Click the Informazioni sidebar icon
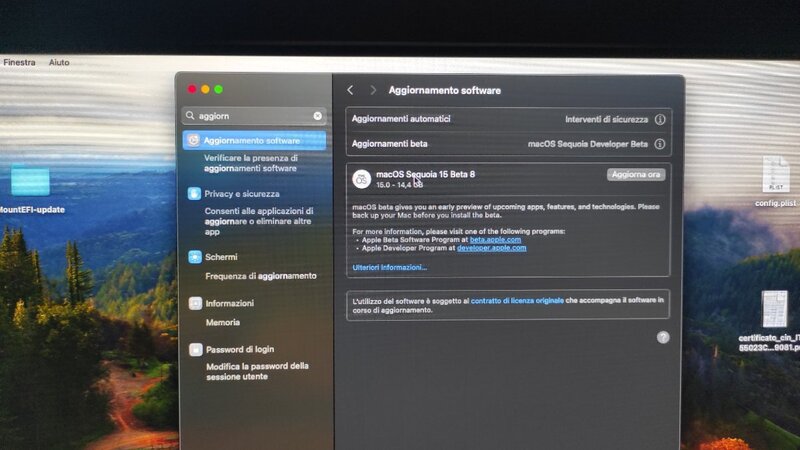800x450 pixels. [195, 303]
